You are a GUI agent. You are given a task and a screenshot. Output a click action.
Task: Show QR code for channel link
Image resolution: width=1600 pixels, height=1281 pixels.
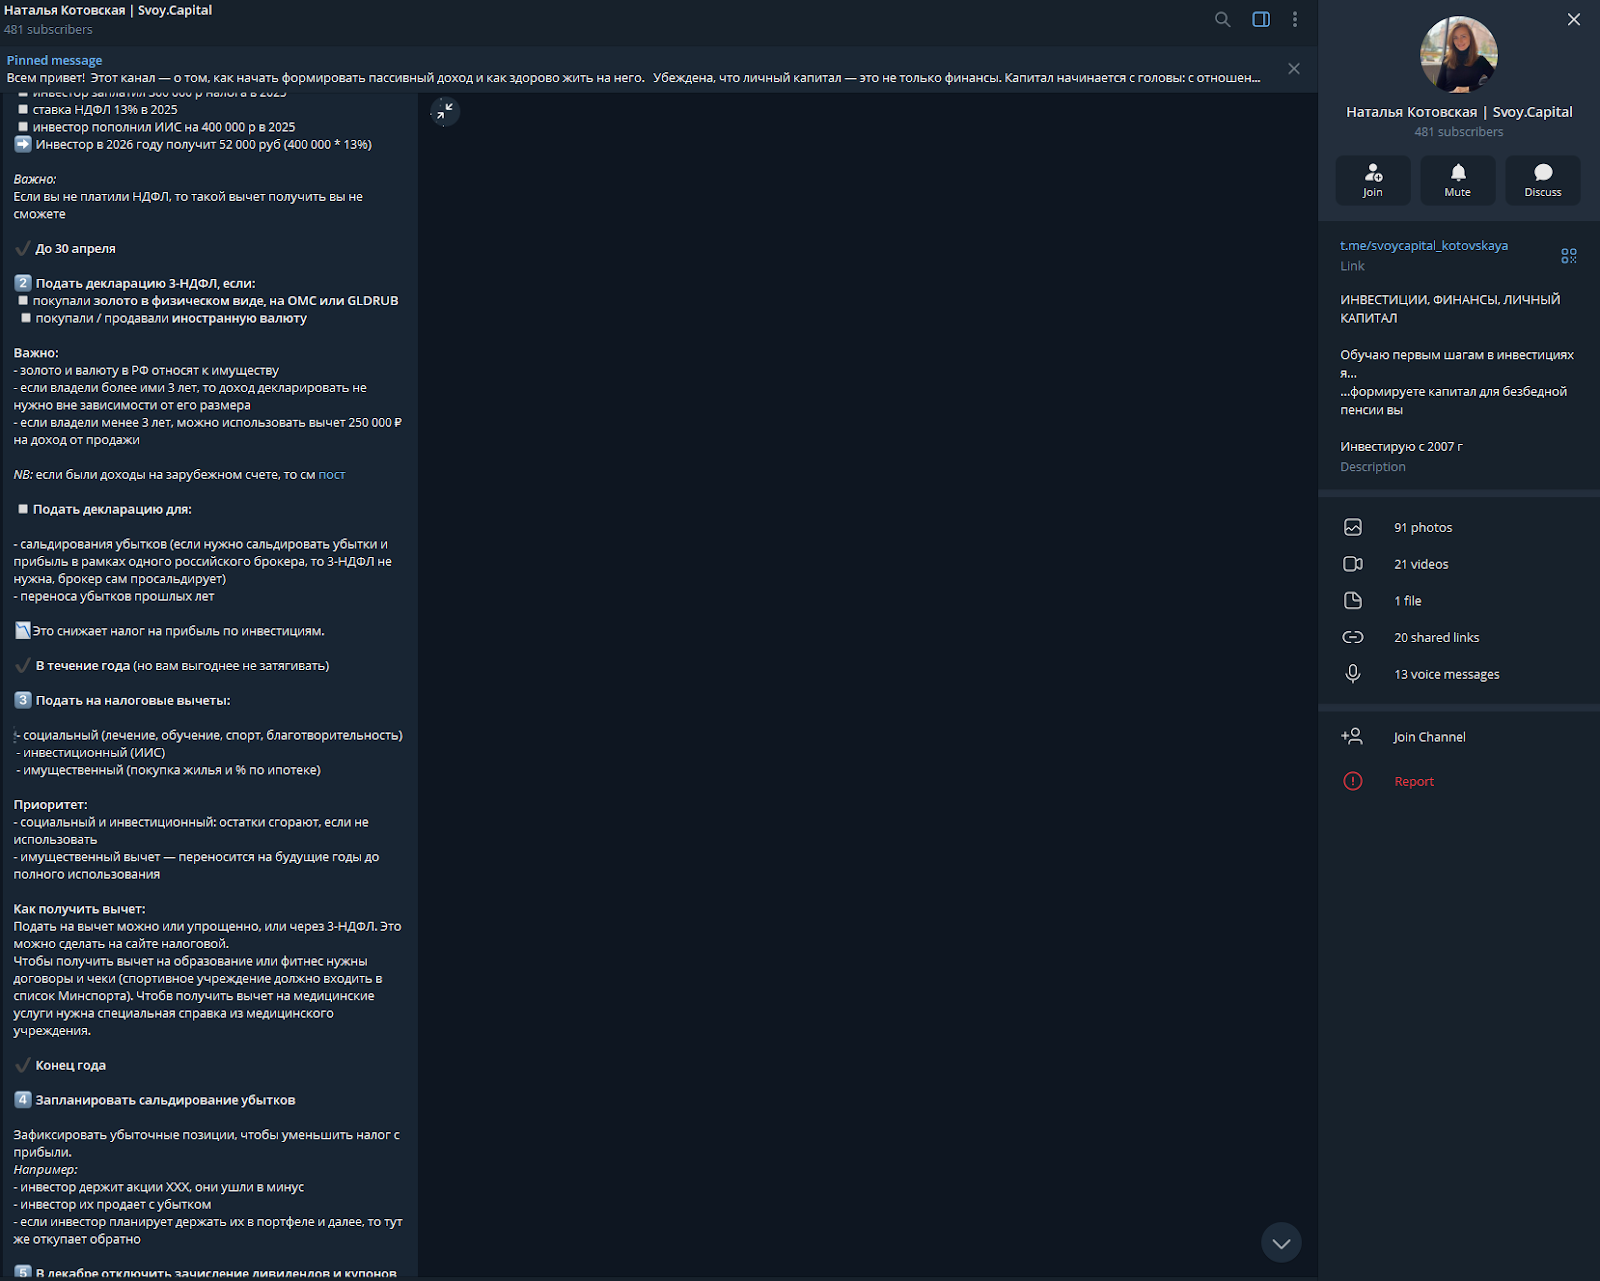1569,256
